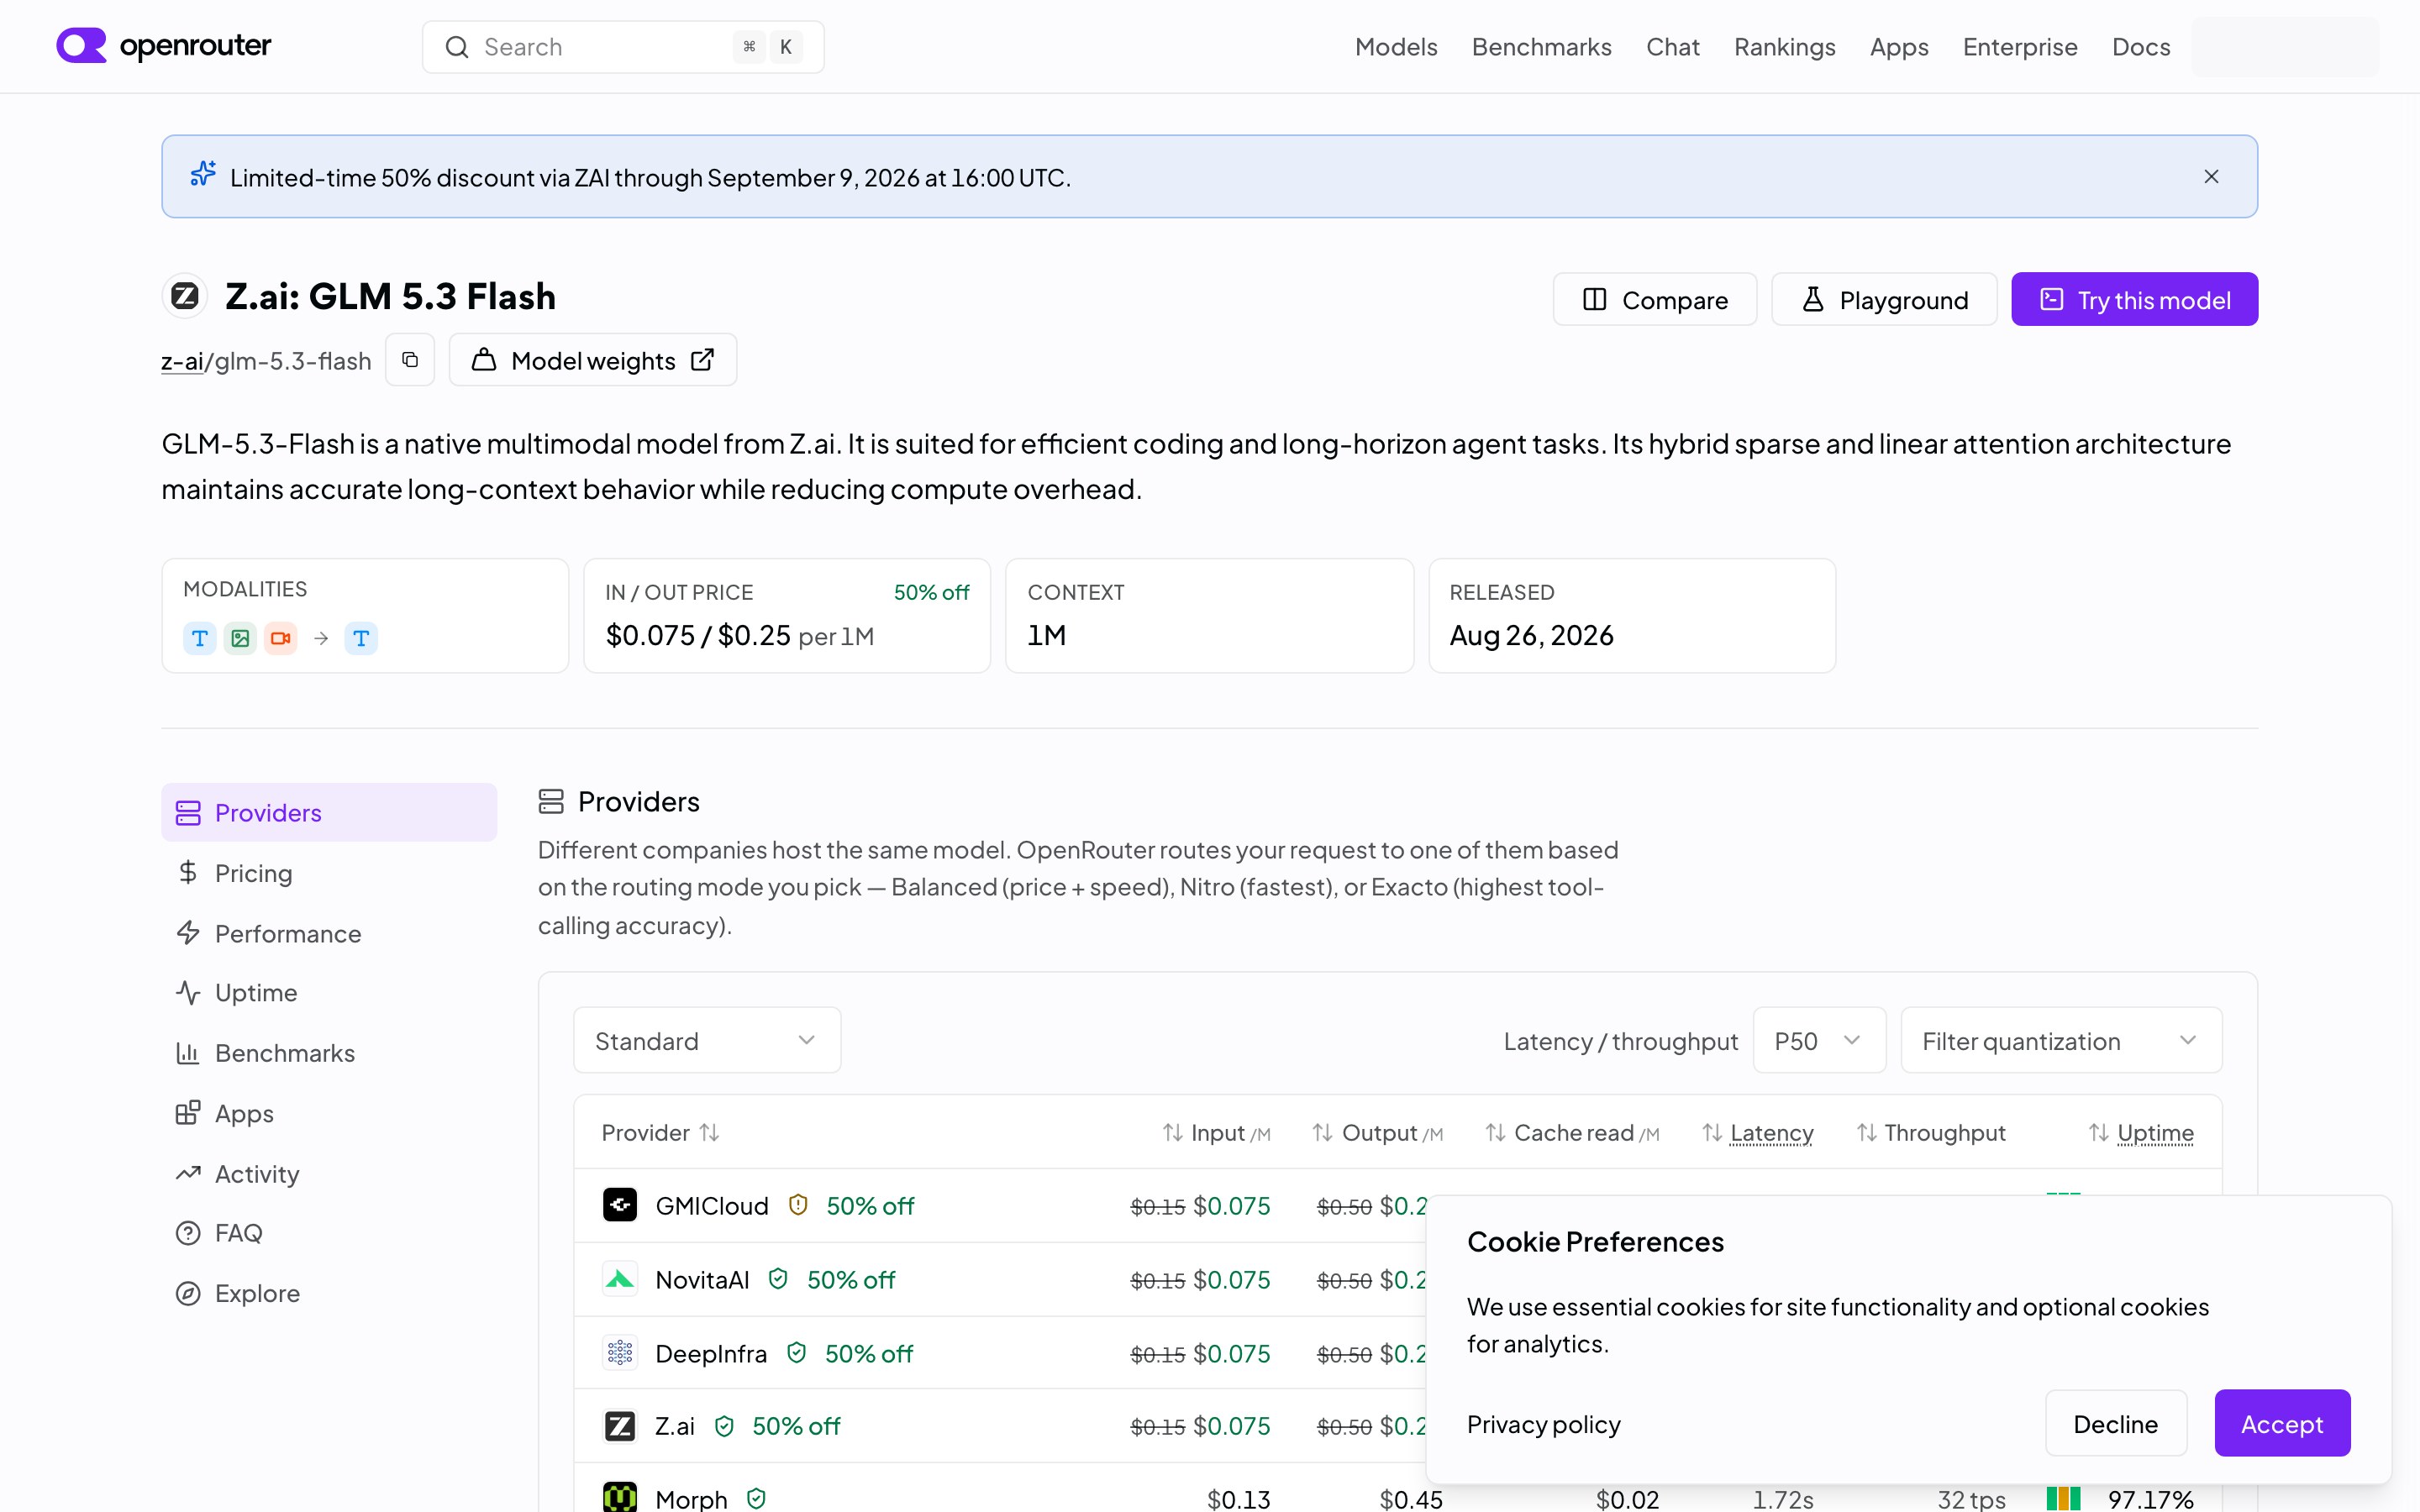Click the shield icon next to GMICloud
The image size is (2420, 1512).
point(798,1205)
